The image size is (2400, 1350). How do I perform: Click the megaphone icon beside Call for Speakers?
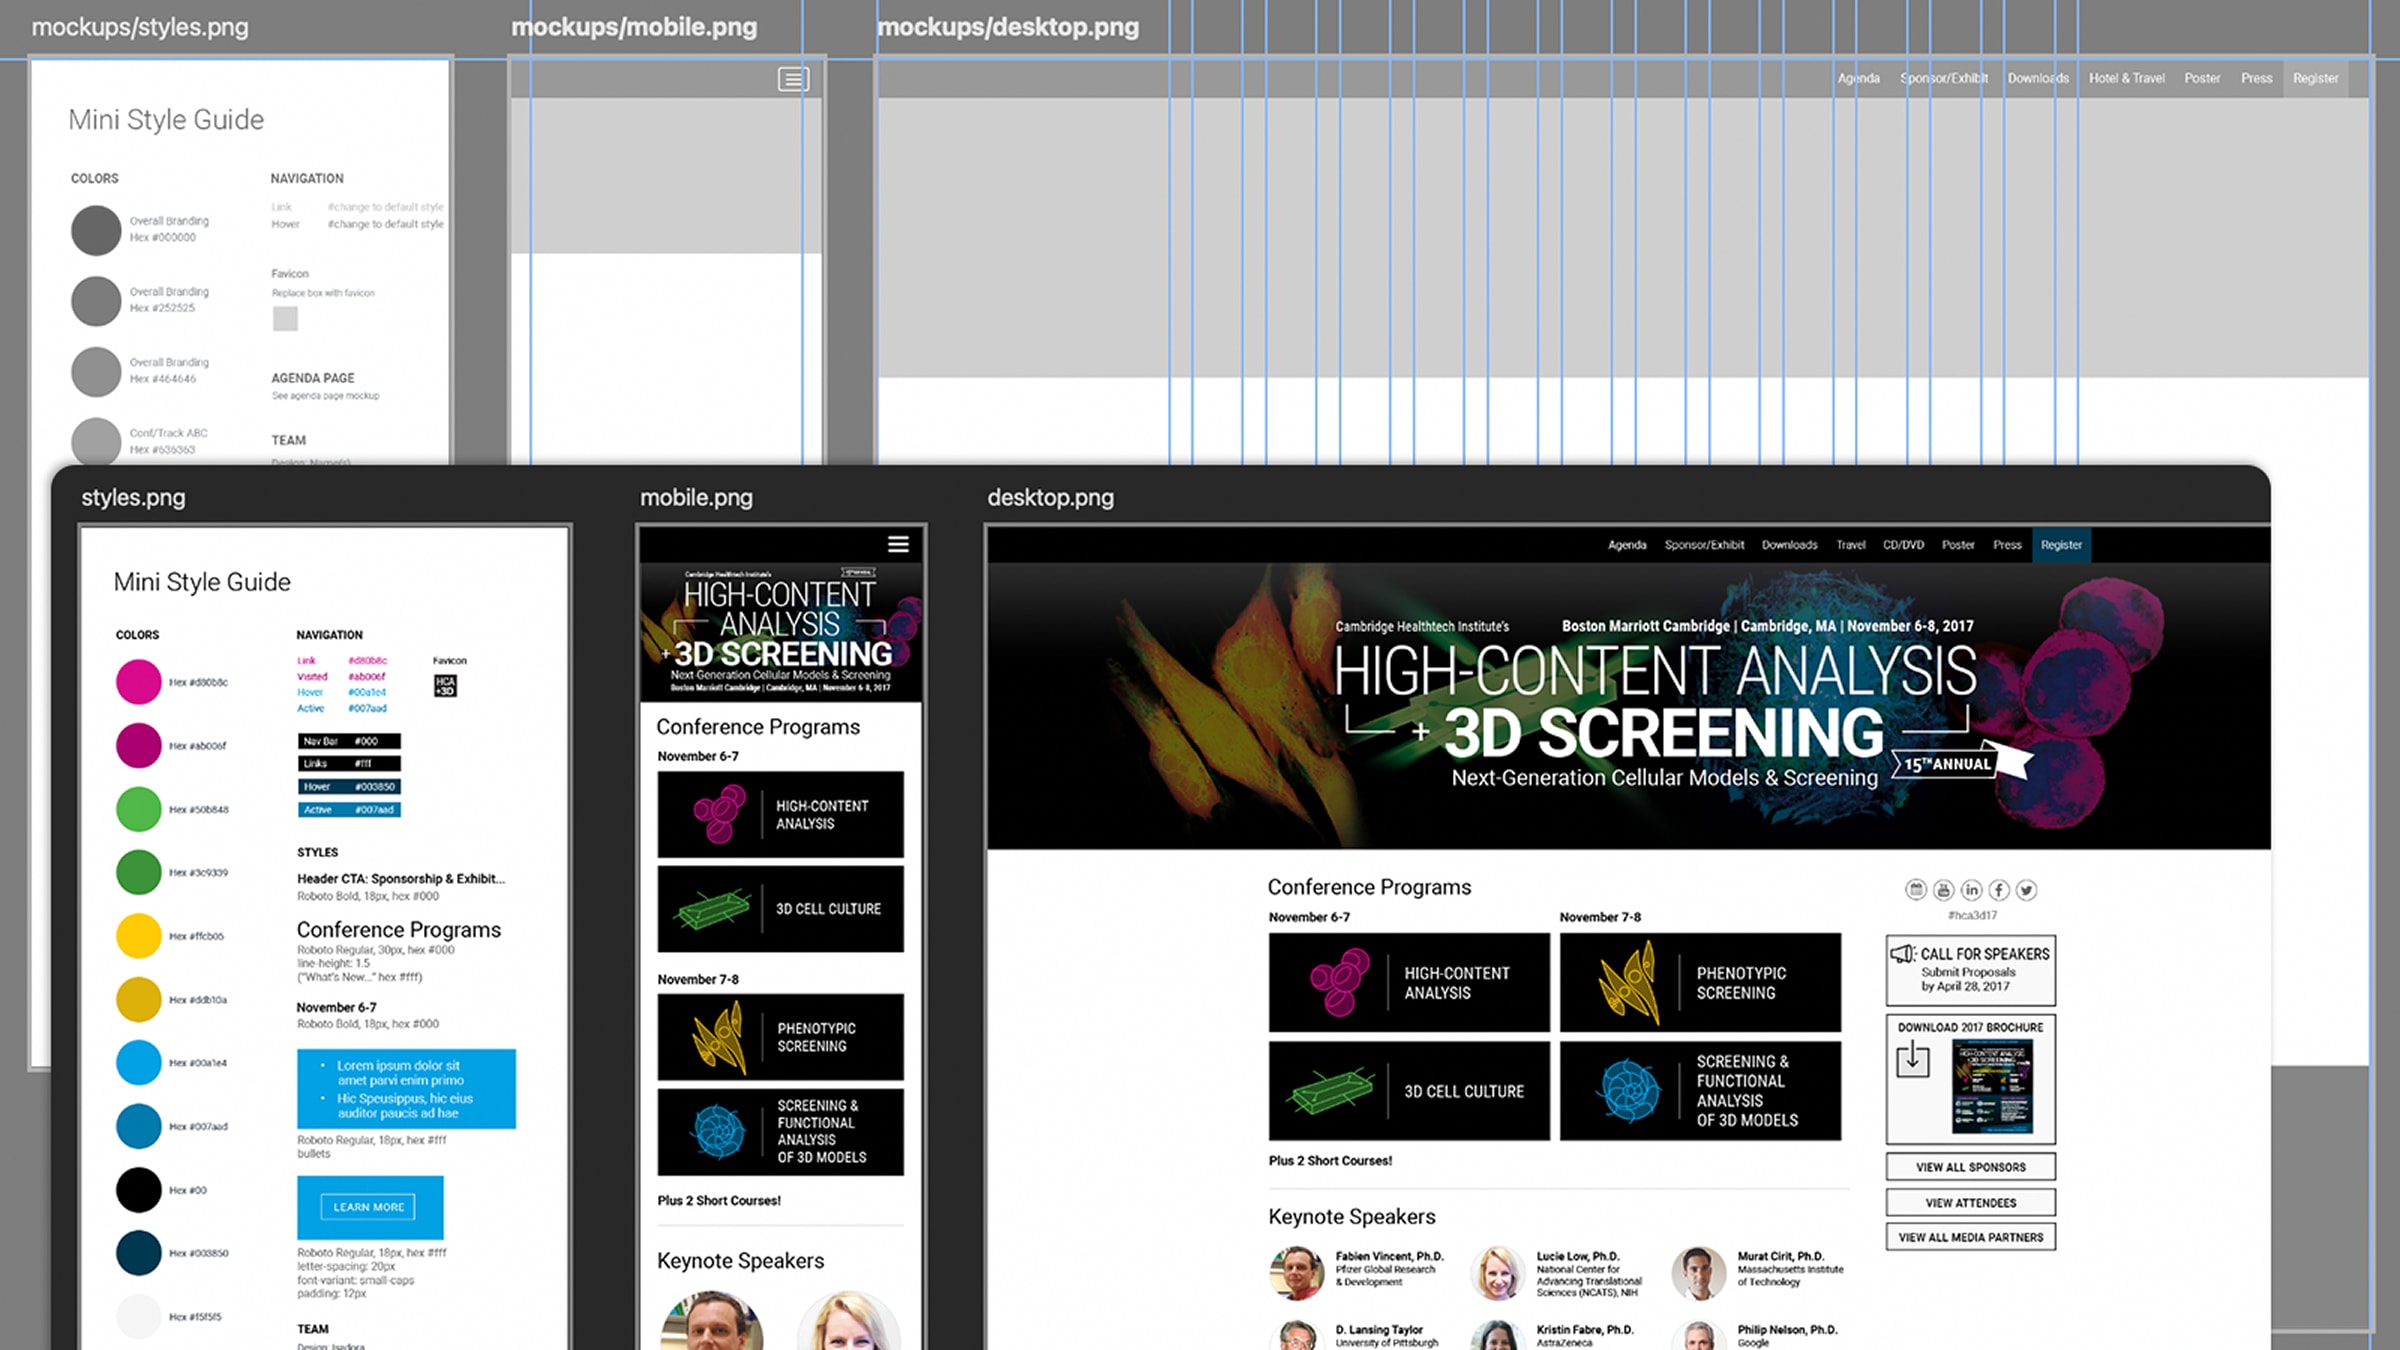pos(1903,954)
